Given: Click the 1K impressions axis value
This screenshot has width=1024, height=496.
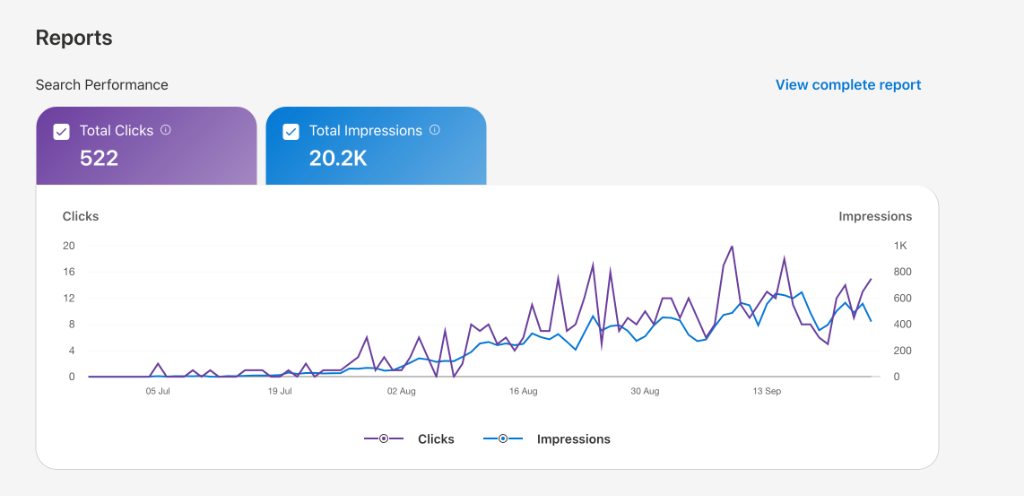Looking at the screenshot, I should (x=901, y=245).
